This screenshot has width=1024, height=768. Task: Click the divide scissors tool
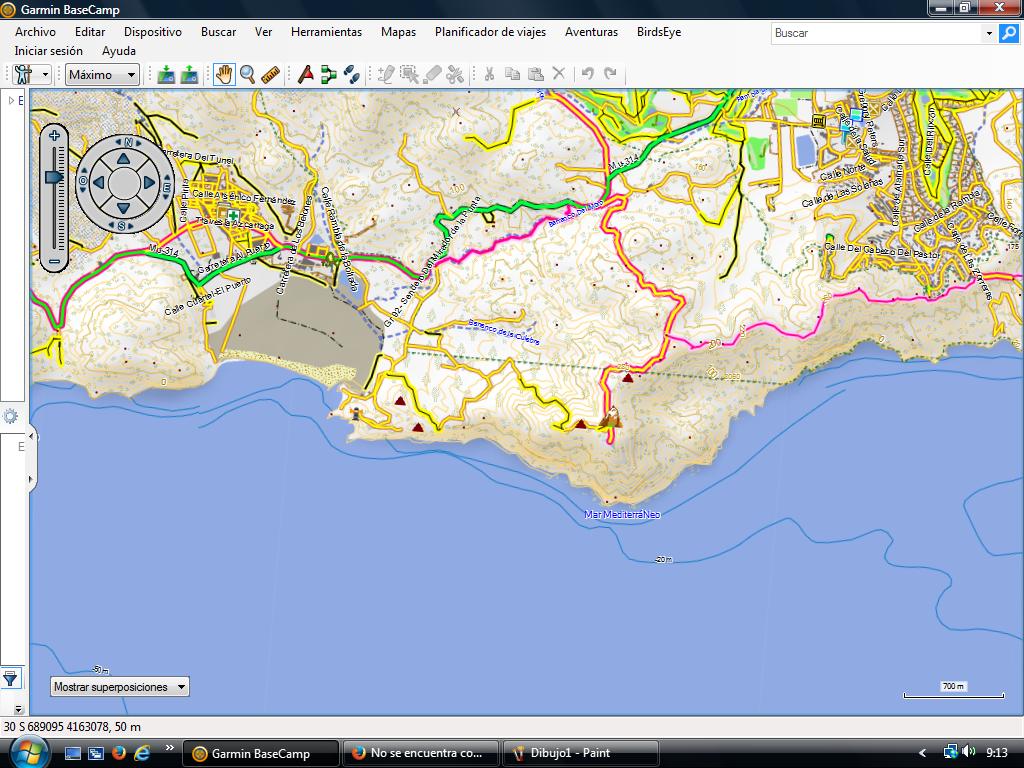(x=455, y=74)
